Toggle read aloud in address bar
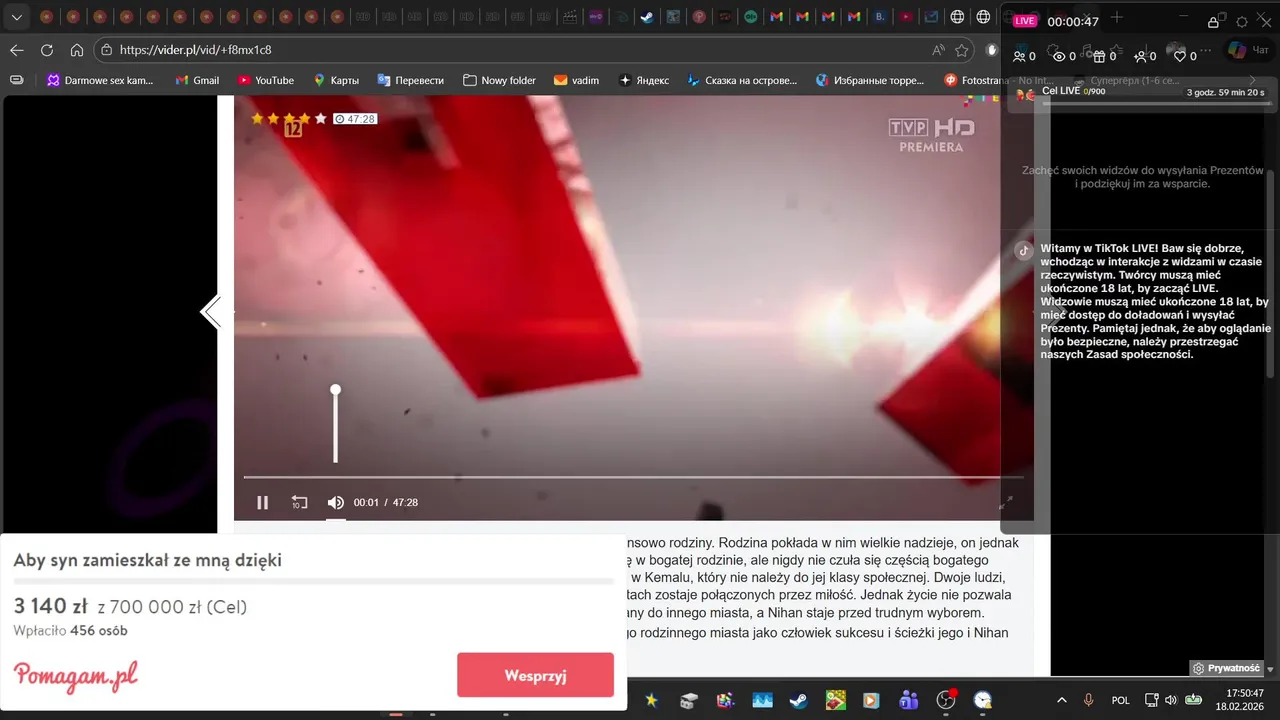Screen dimensions: 1280x720 [938, 50]
